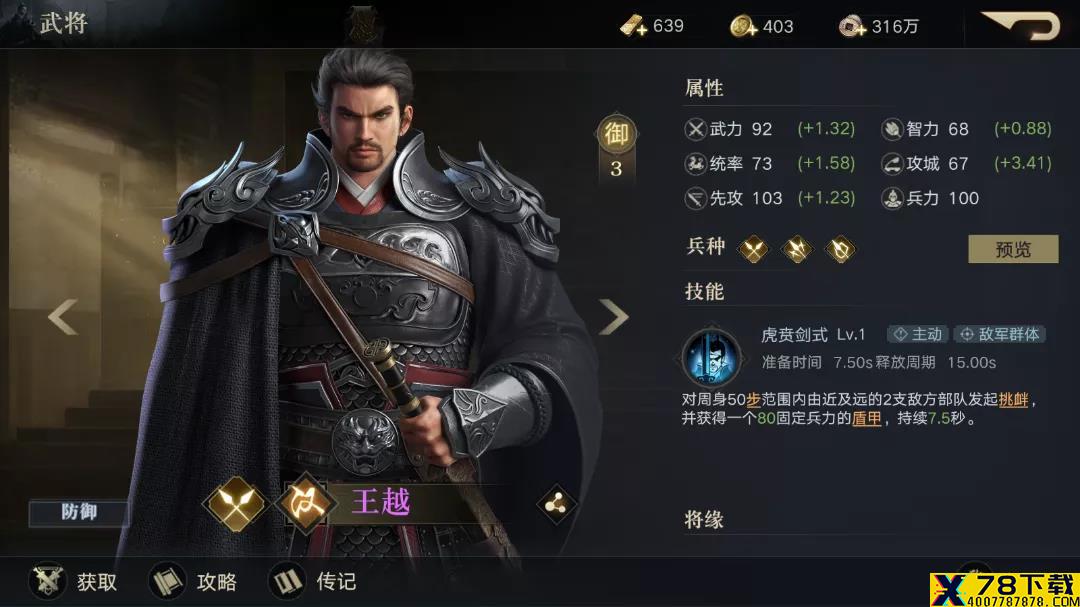This screenshot has height=607, width=1080.
Task: Open the 传记 biography tab
Action: tap(313, 582)
